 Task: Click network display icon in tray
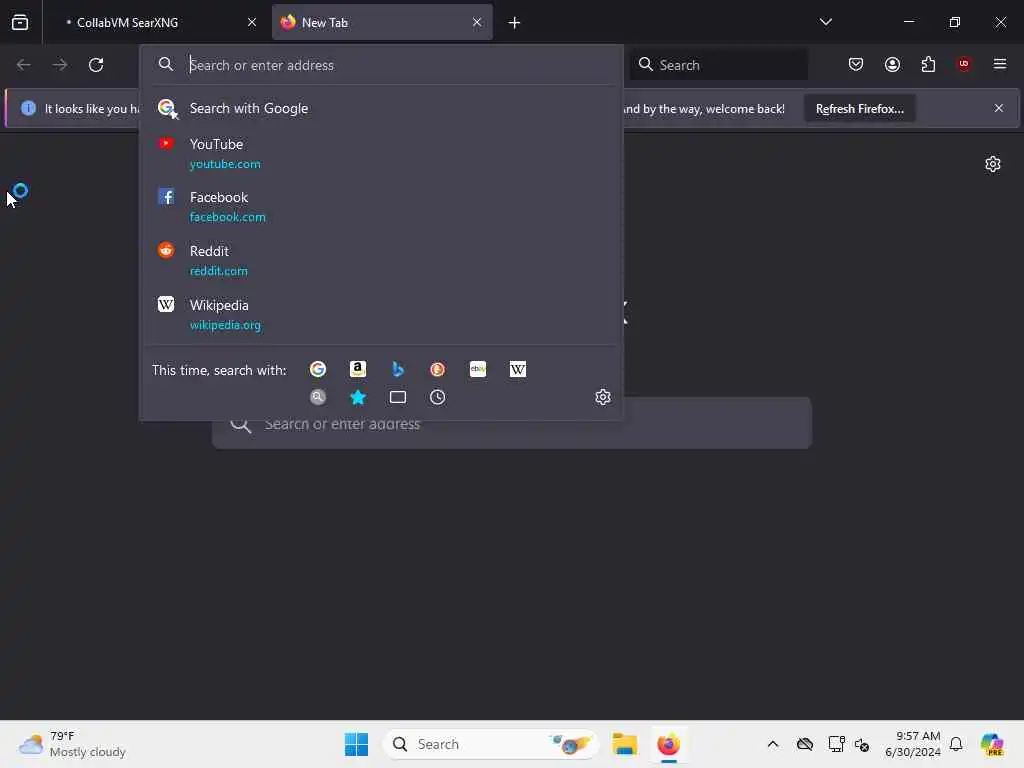tap(836, 744)
